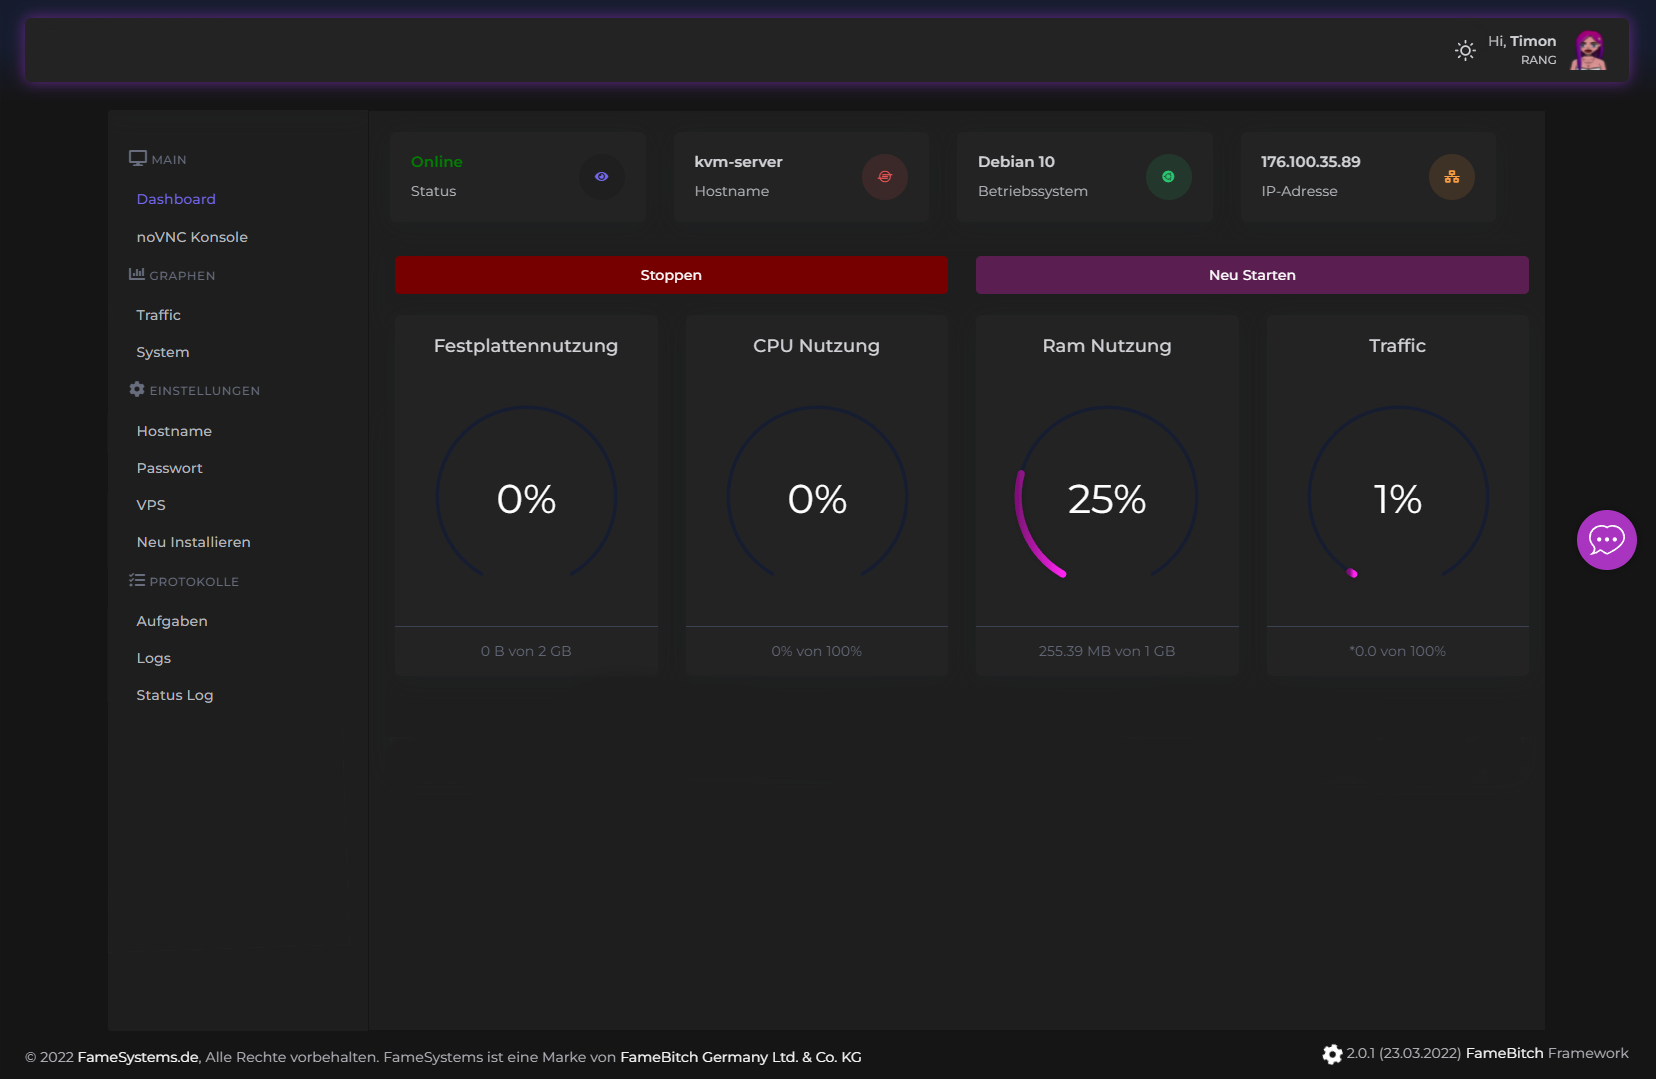This screenshot has height=1079, width=1656.
Task: Click the green operating system icon
Action: point(1168,177)
